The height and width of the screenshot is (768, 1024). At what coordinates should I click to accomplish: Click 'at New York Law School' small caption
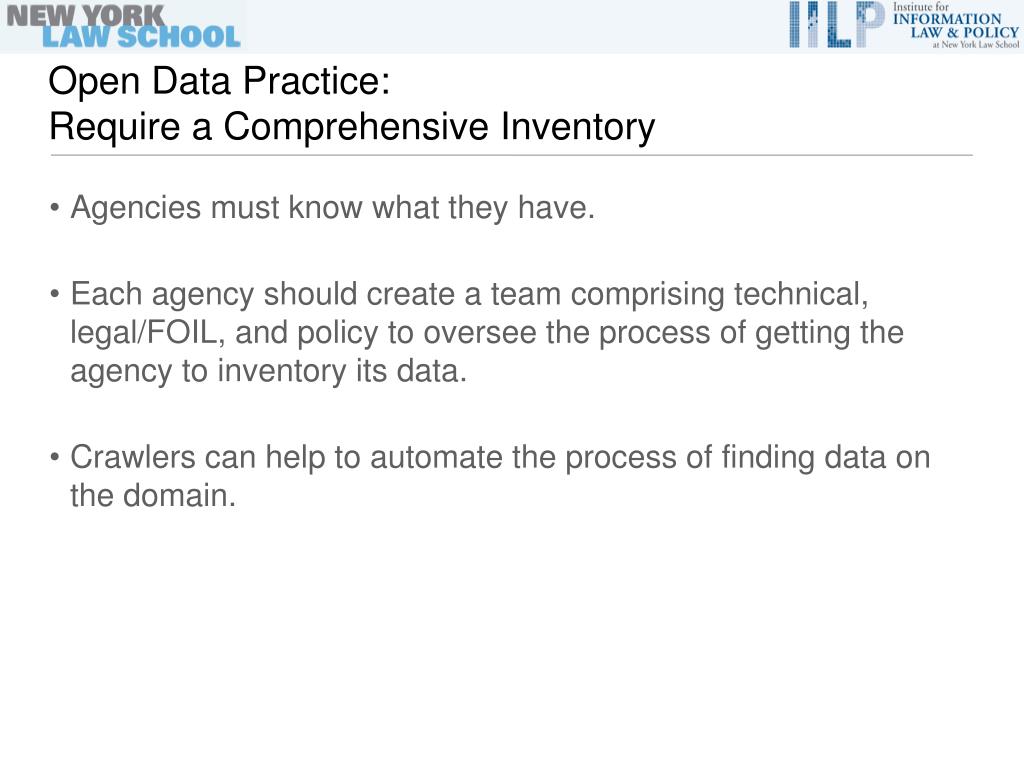point(976,44)
